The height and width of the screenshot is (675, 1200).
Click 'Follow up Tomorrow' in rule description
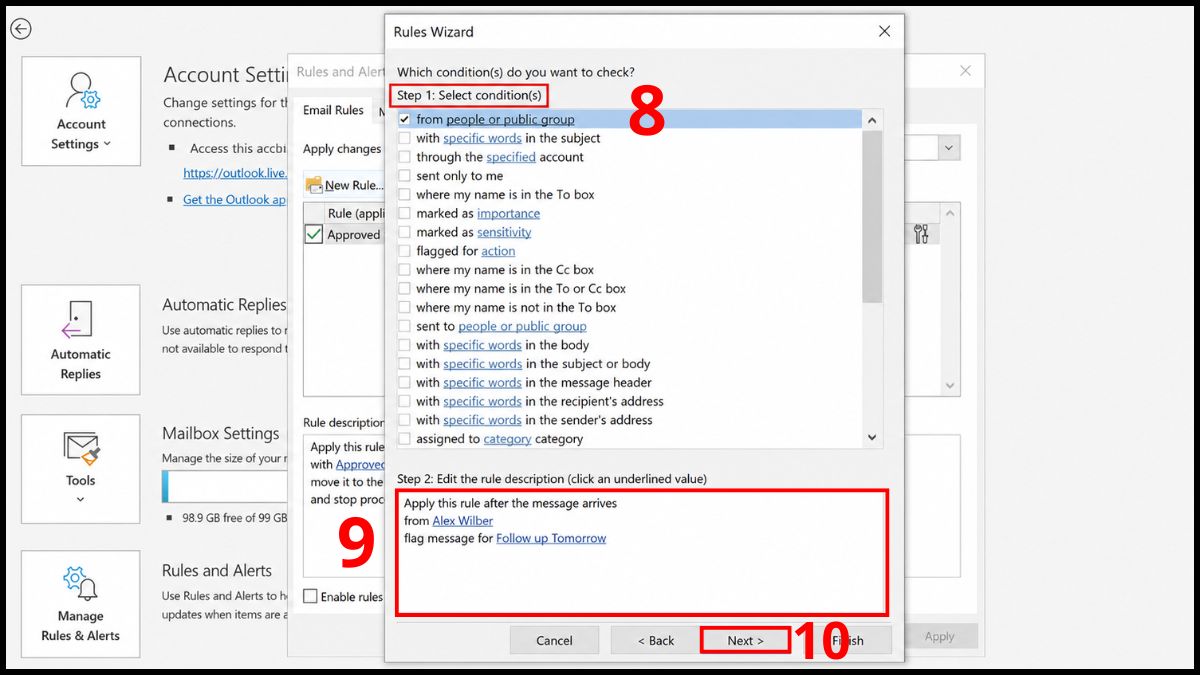click(551, 538)
